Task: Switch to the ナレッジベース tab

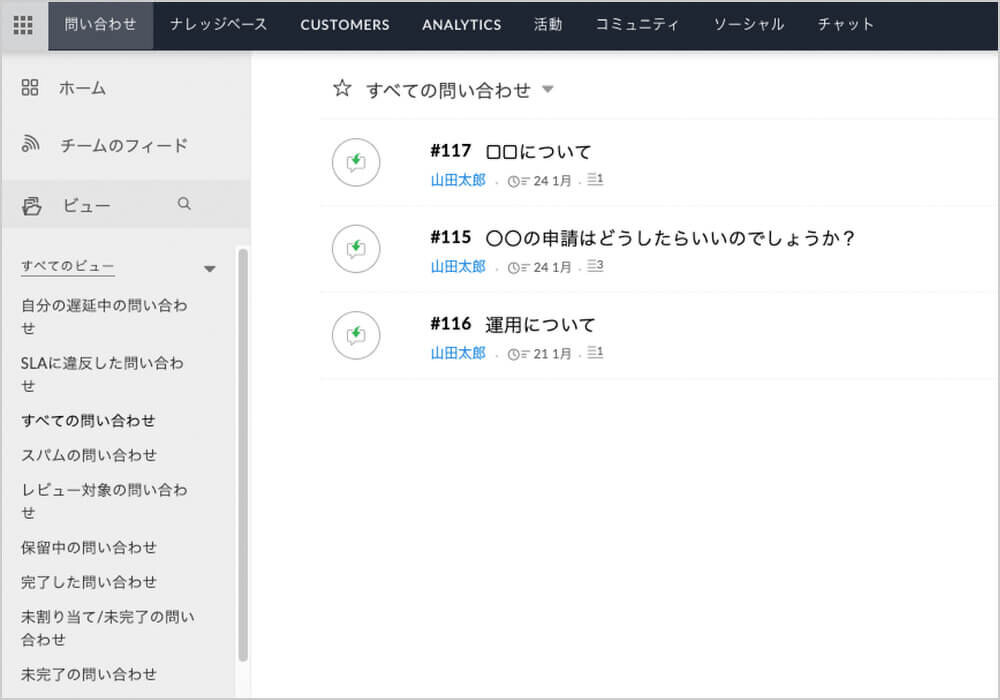Action: (218, 25)
